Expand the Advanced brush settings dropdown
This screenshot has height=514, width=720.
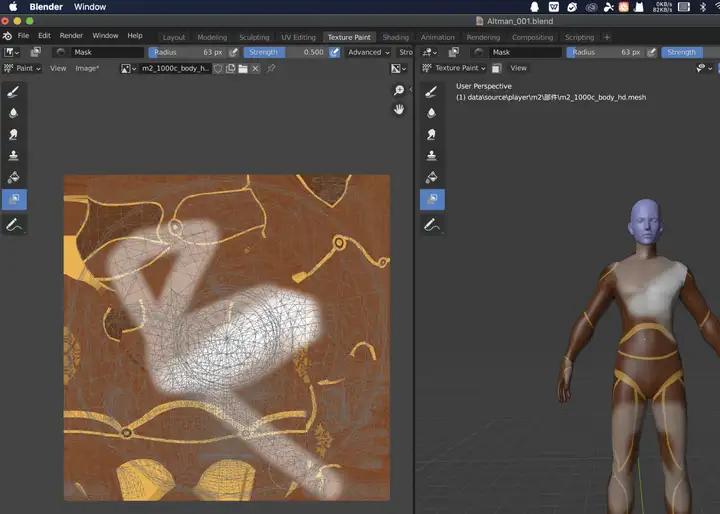(368, 52)
